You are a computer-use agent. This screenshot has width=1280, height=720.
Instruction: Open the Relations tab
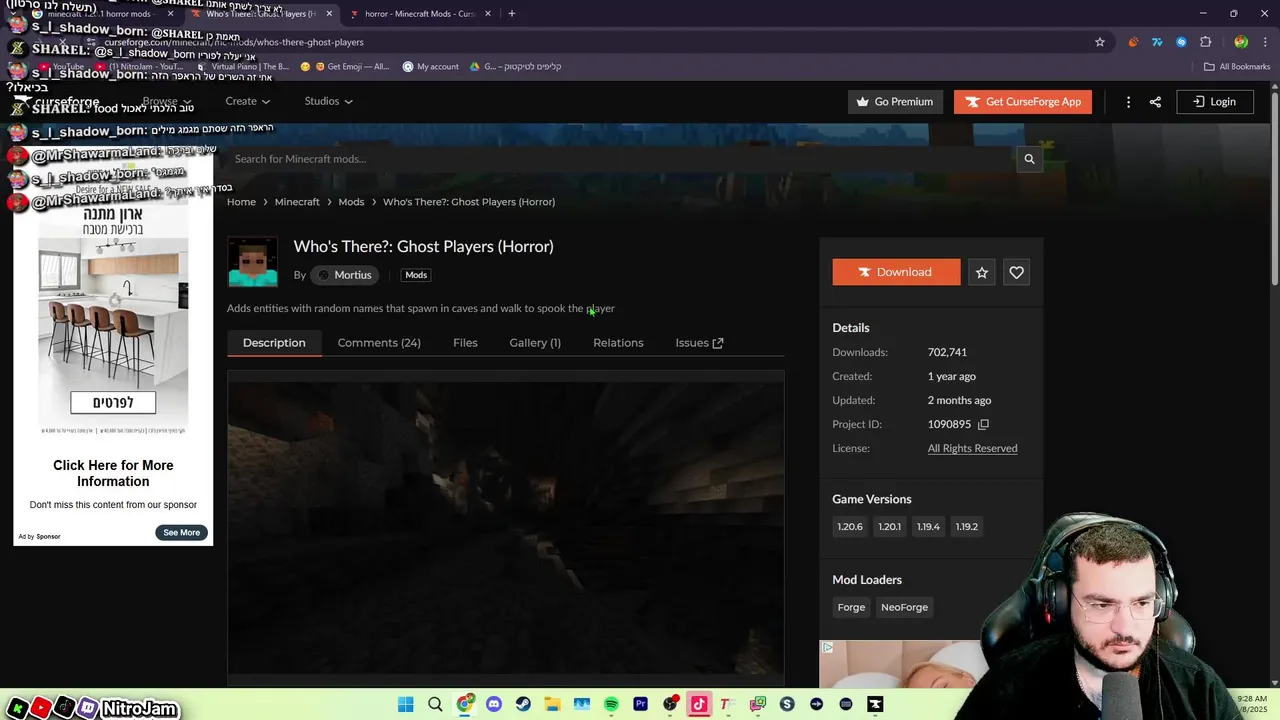[618, 342]
